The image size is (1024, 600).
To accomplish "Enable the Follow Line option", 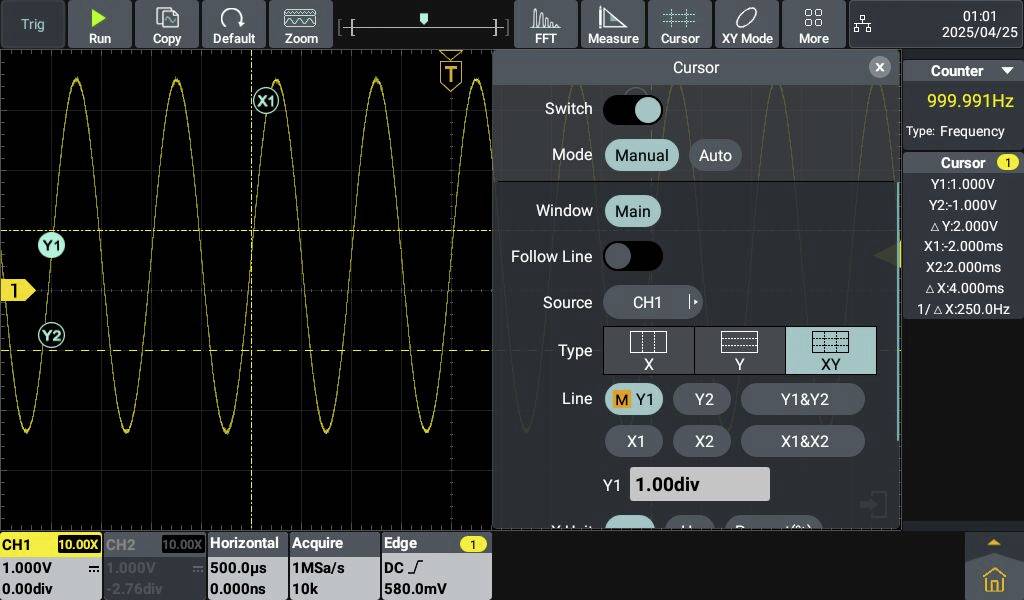I will coord(633,256).
